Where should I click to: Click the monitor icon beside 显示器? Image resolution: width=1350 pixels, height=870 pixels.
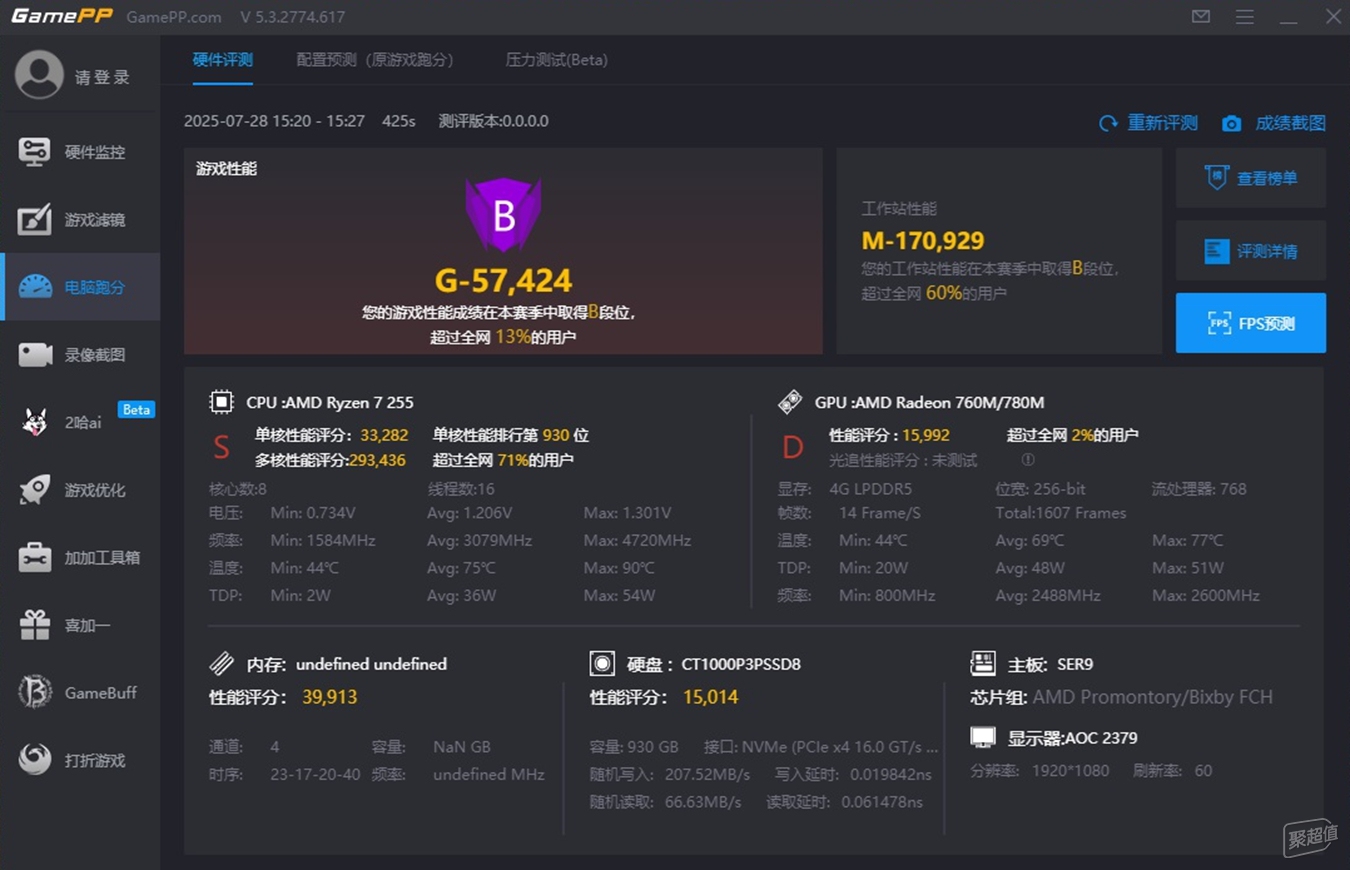tap(983, 738)
